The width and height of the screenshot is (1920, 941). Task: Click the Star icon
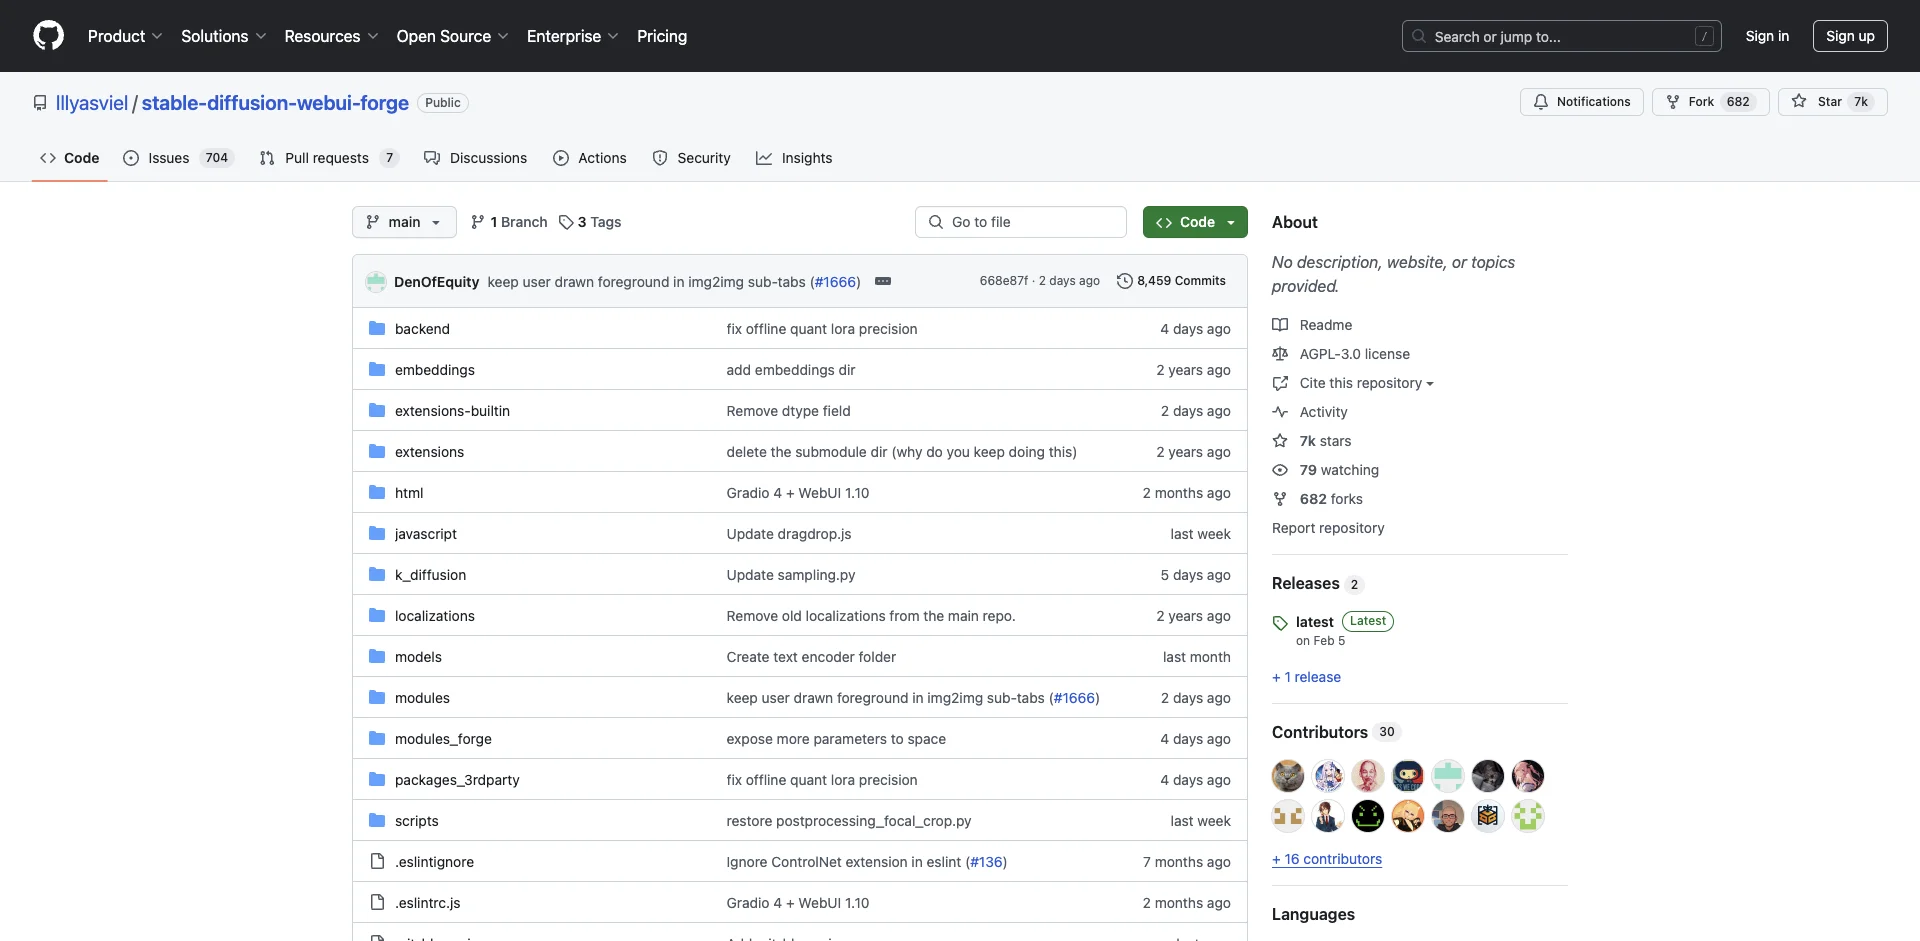pyautogui.click(x=1799, y=101)
